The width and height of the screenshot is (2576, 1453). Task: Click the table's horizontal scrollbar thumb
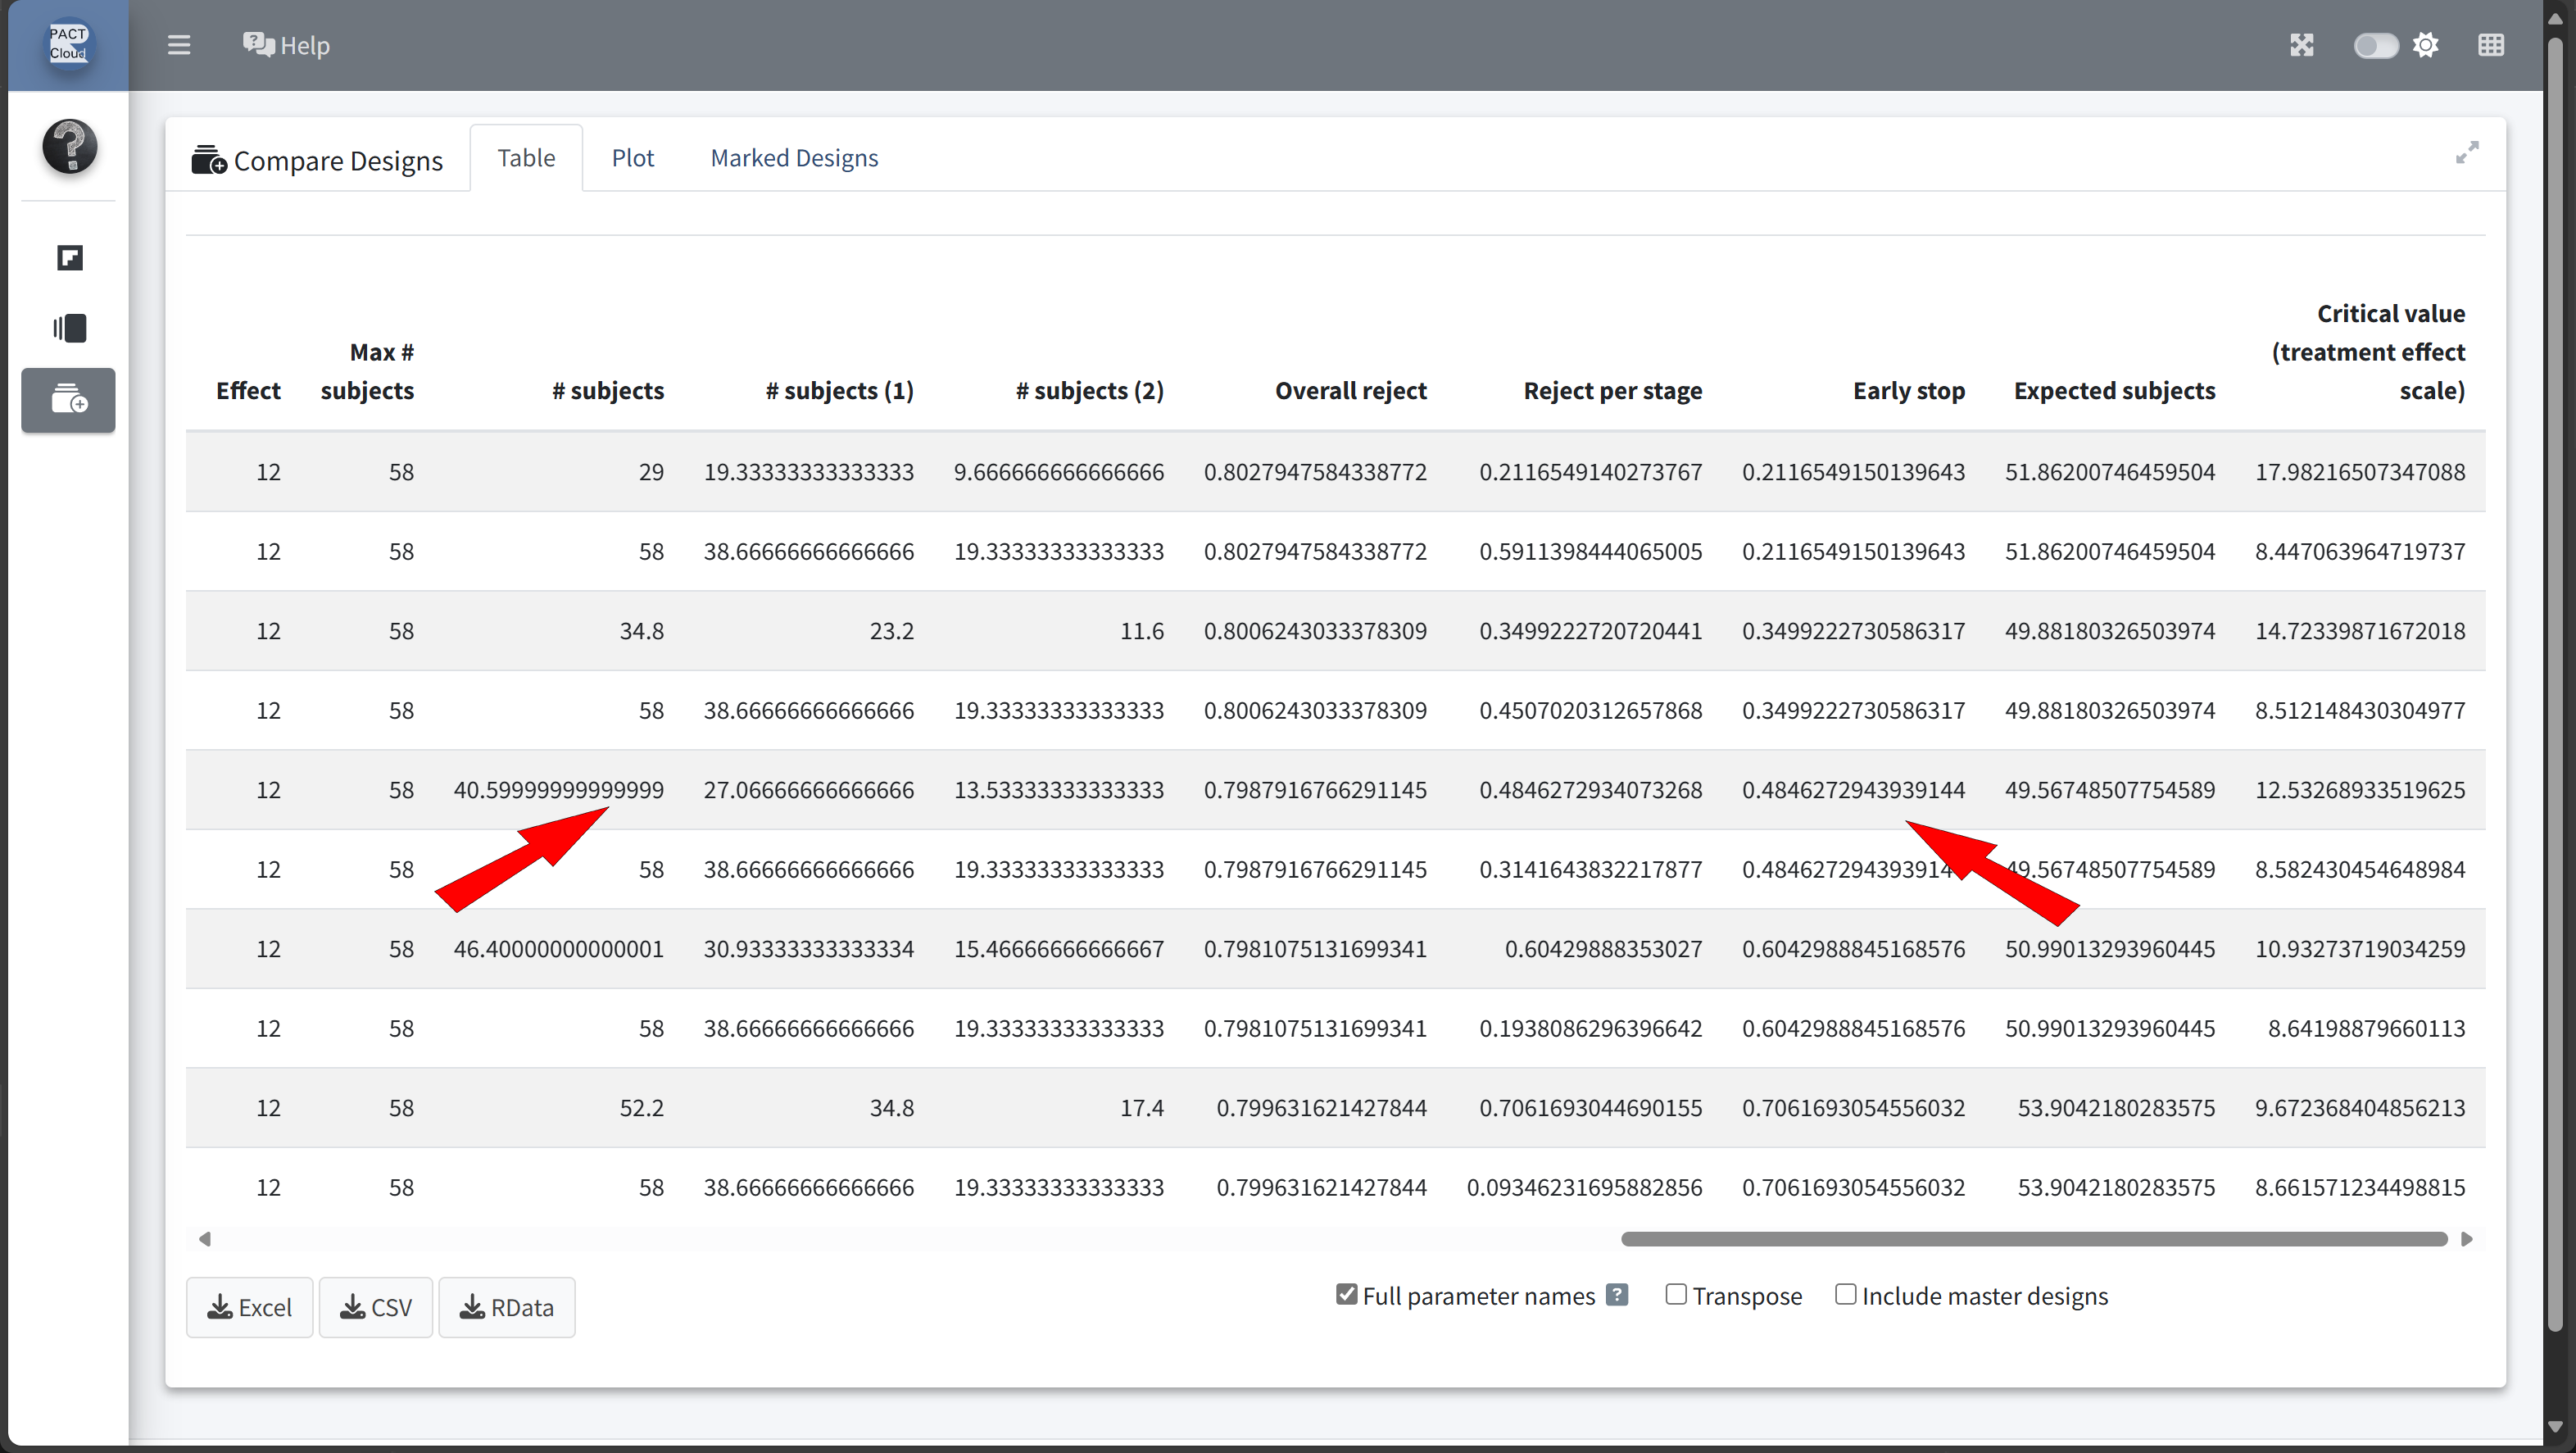tap(2034, 1239)
